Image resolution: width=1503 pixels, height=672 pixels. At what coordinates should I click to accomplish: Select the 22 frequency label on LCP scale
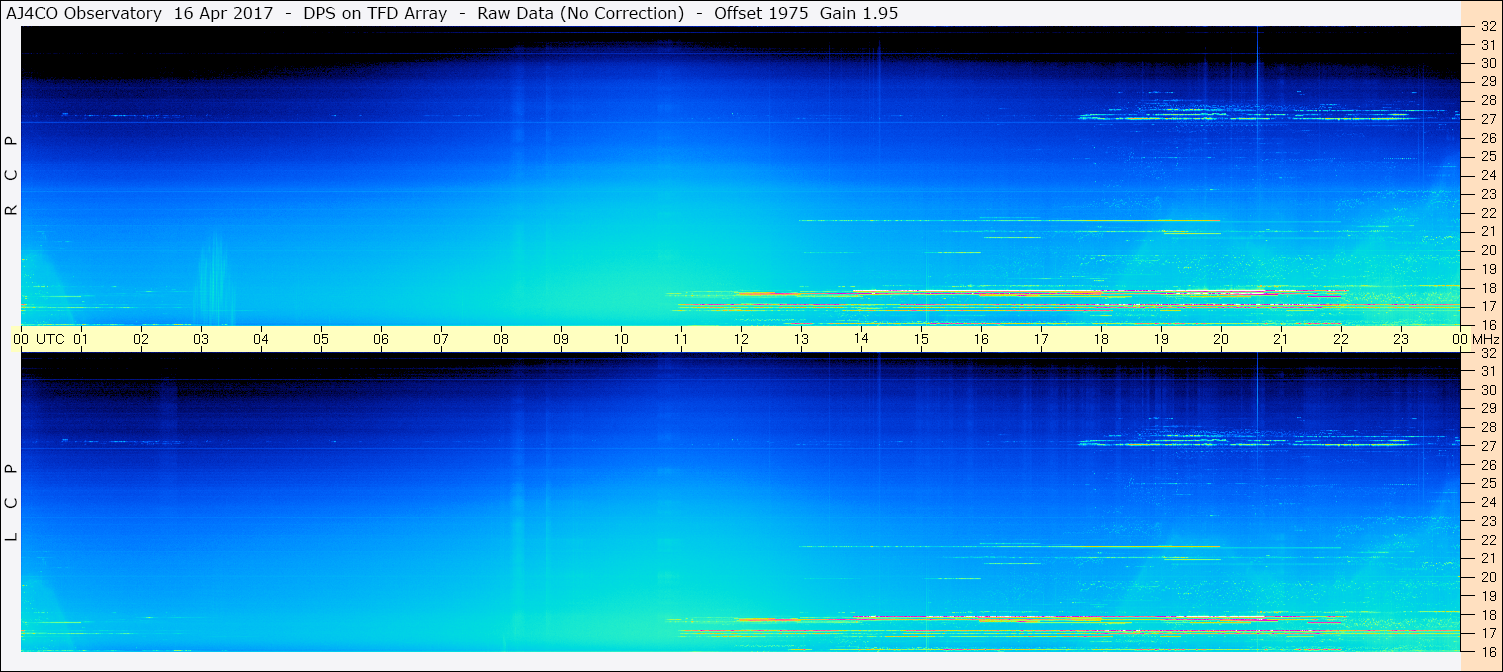pos(1487,540)
